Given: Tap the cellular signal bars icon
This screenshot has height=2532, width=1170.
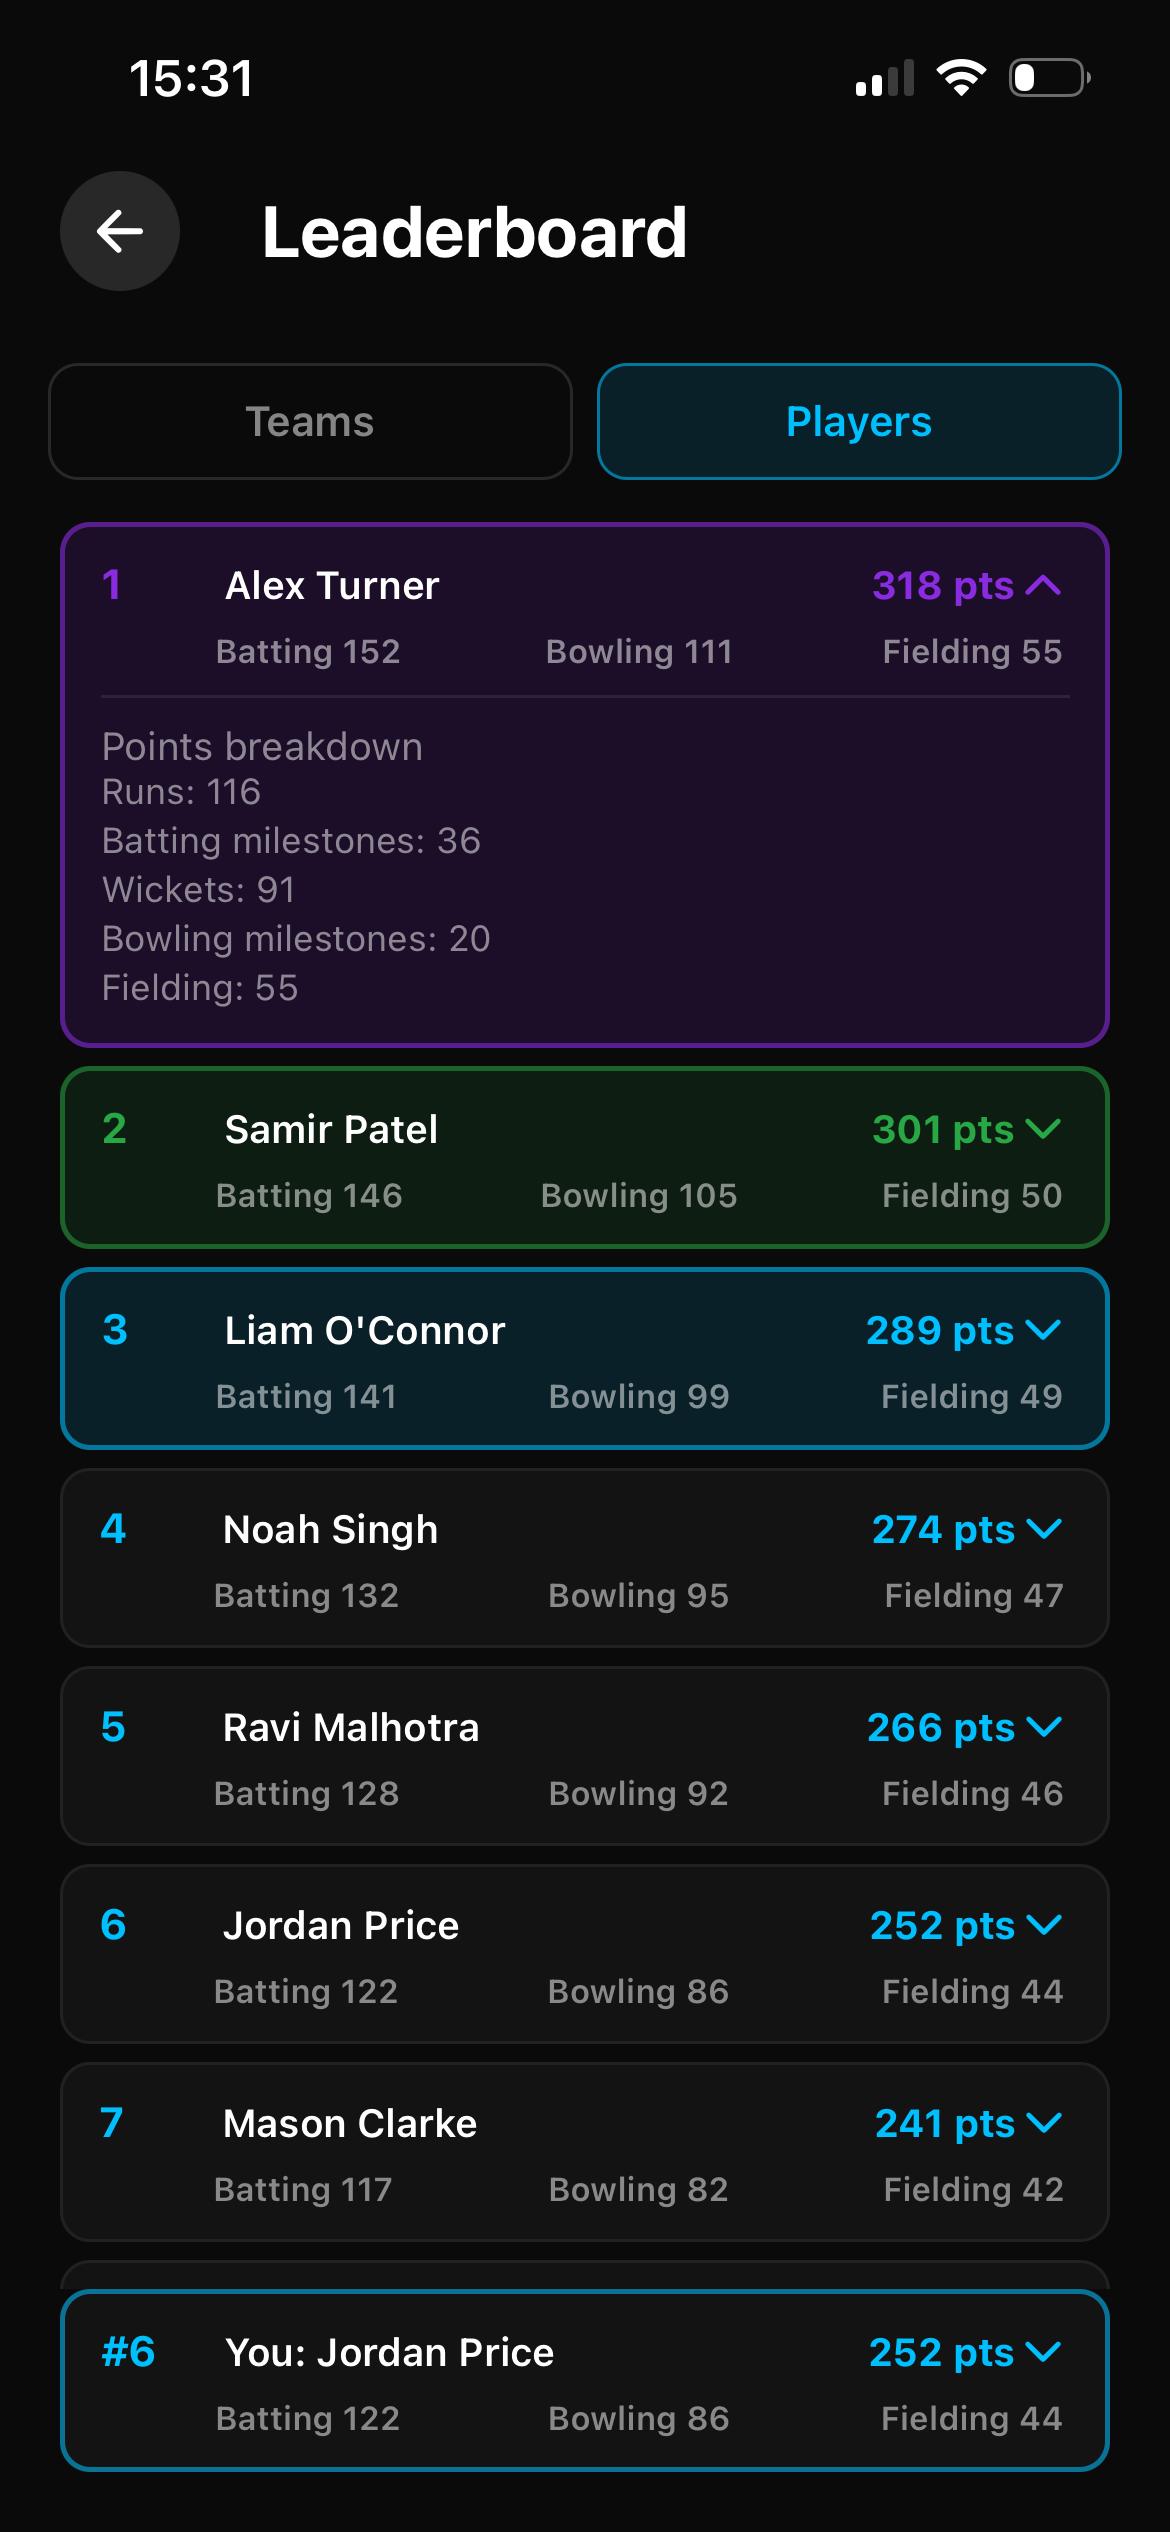Looking at the screenshot, I should click(x=885, y=78).
